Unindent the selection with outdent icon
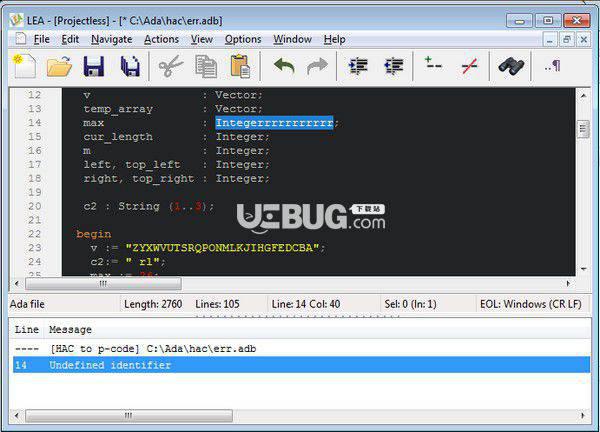The image size is (600, 432). click(394, 66)
